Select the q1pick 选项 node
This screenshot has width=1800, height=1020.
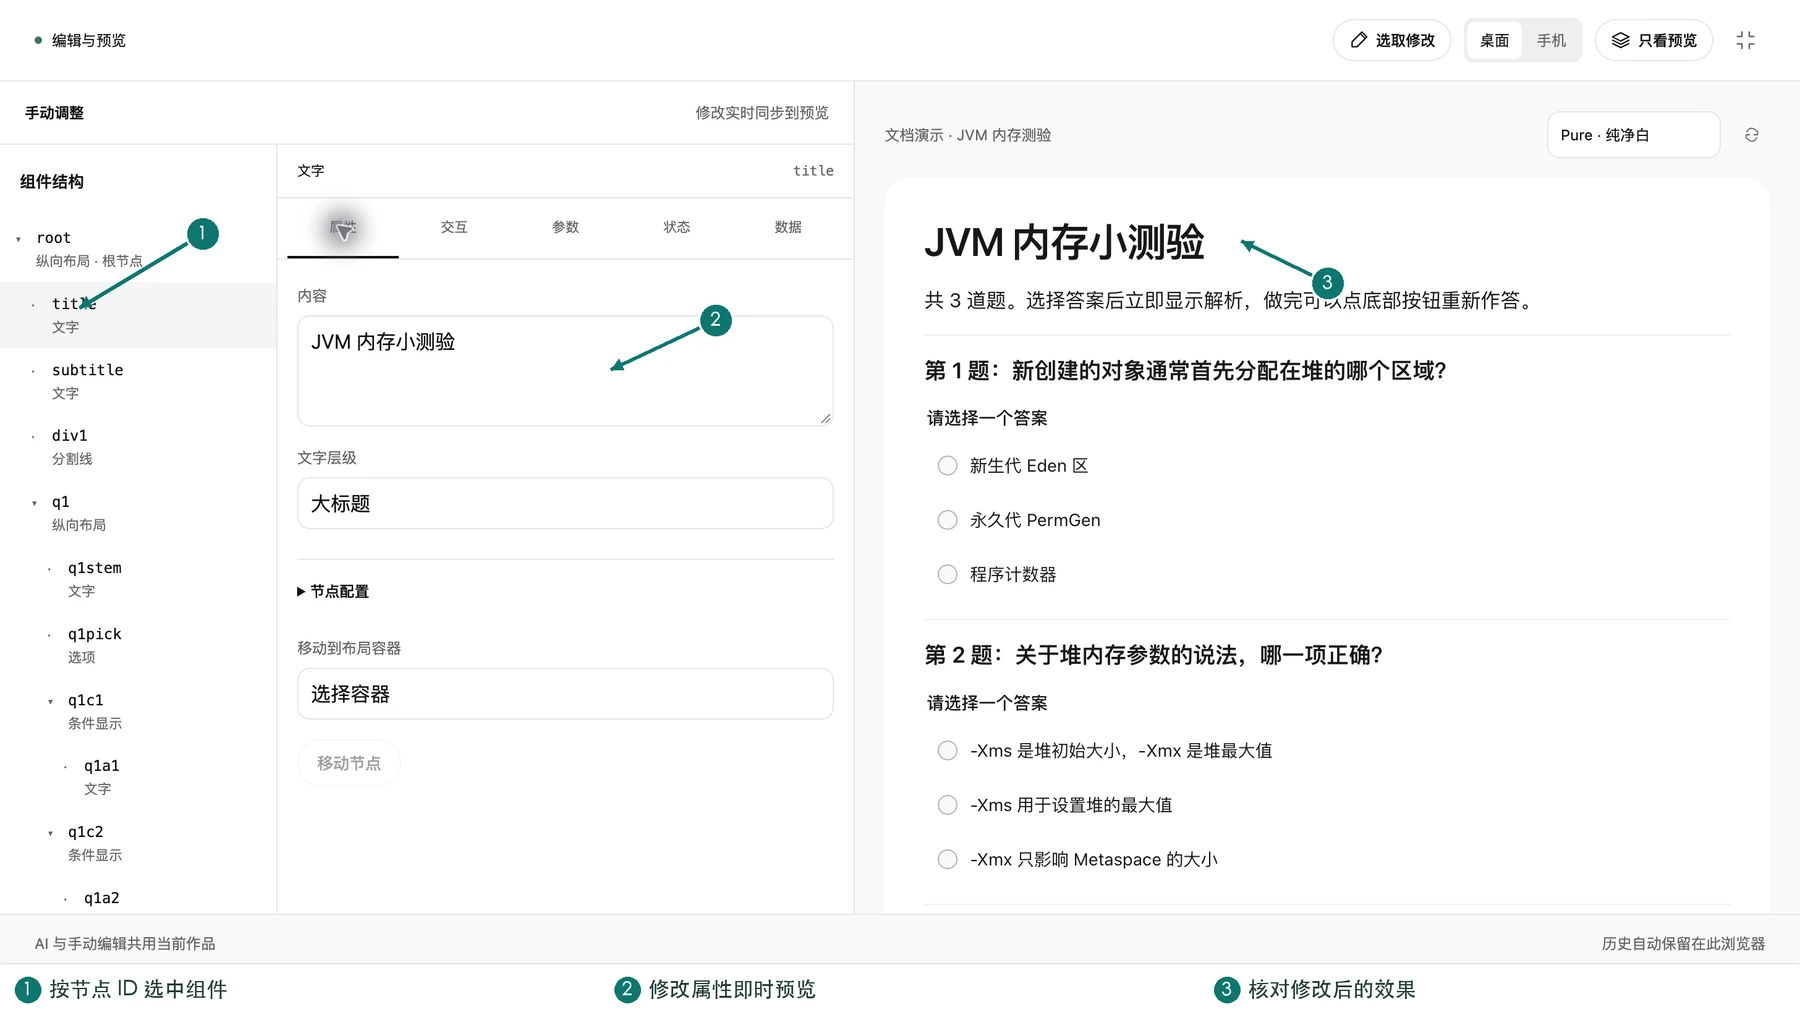coord(138,645)
